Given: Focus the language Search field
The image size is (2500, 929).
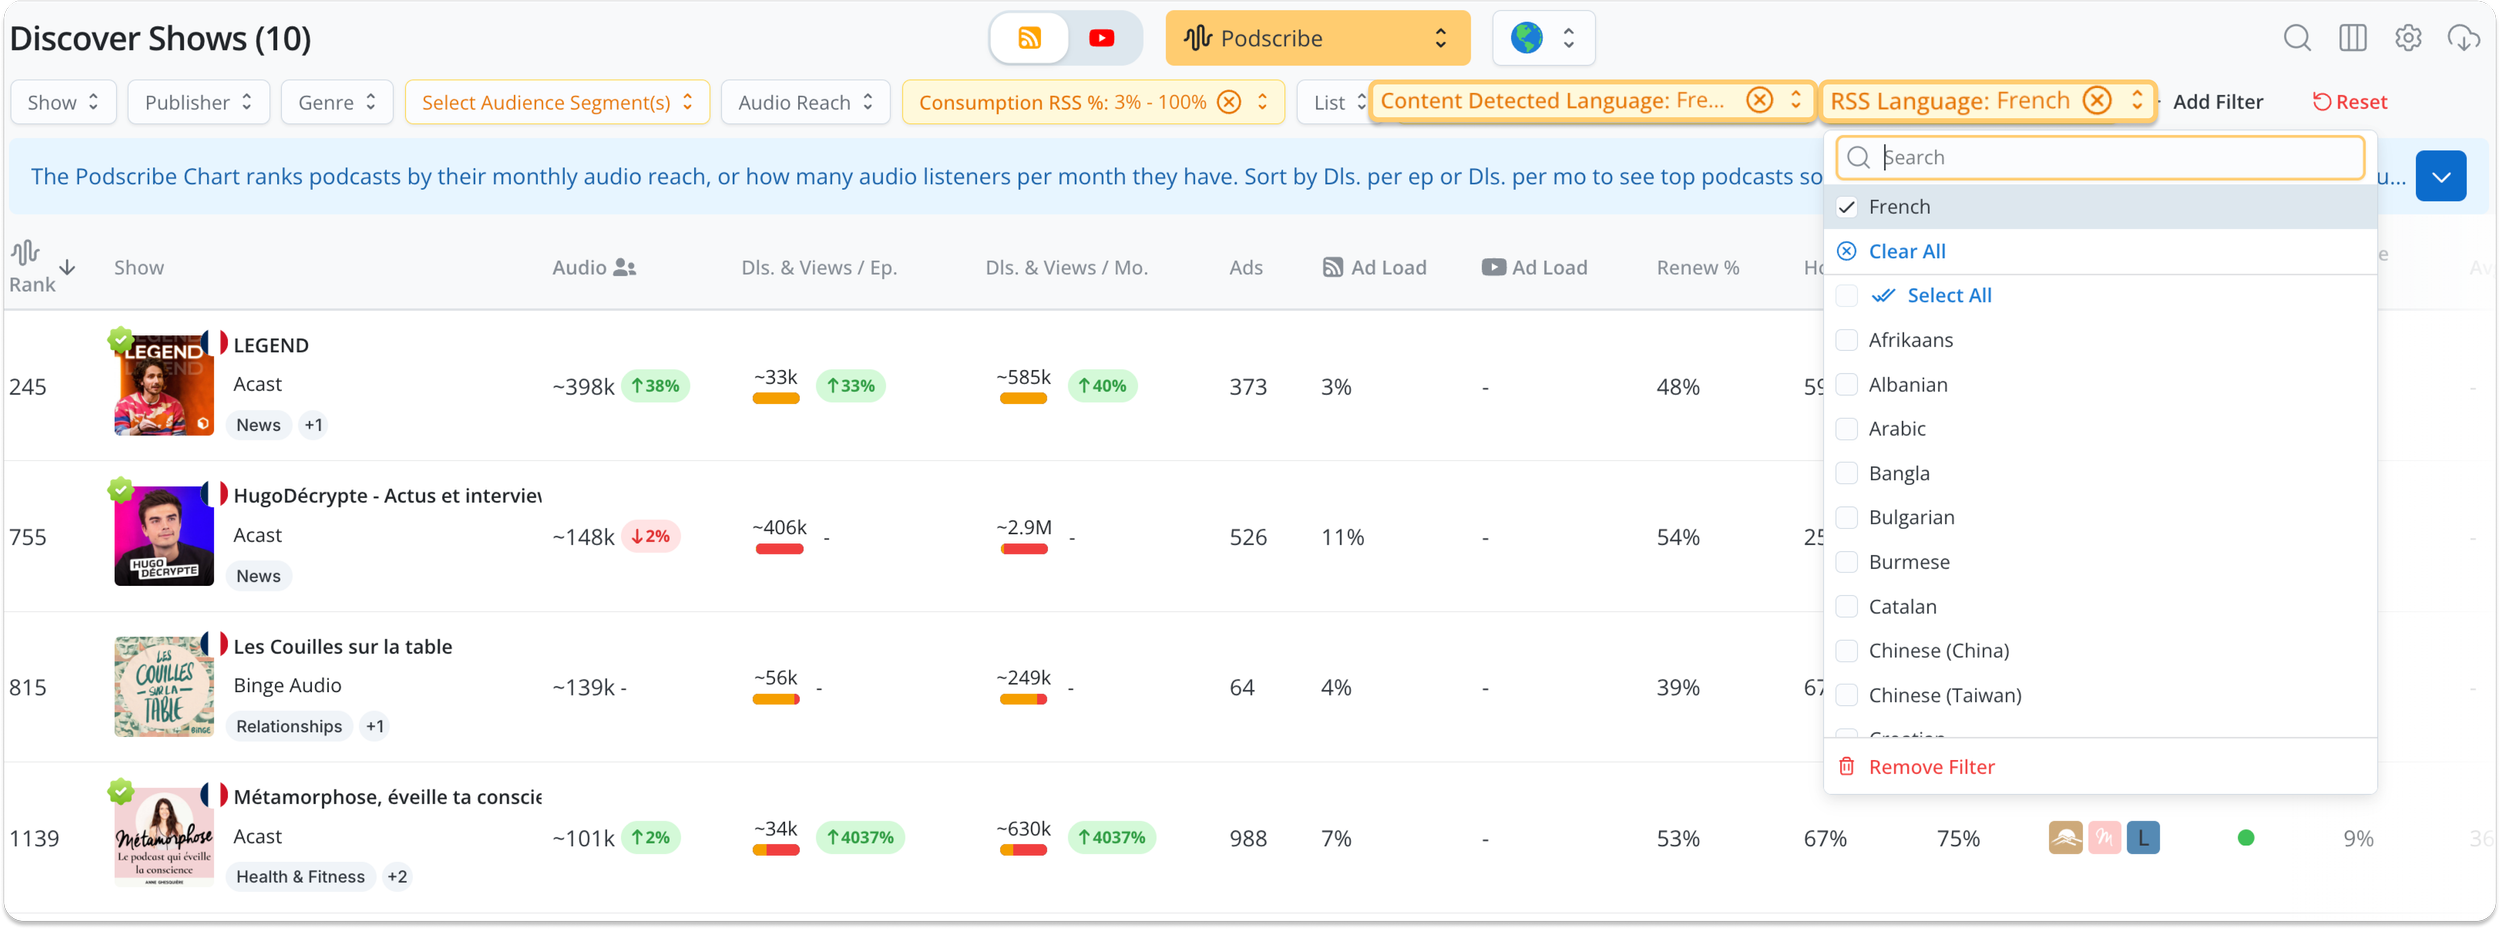Looking at the screenshot, I should [x=2100, y=157].
